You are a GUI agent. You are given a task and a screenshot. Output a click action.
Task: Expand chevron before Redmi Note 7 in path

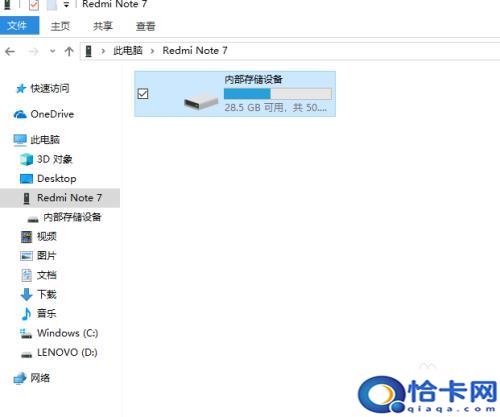(x=152, y=51)
